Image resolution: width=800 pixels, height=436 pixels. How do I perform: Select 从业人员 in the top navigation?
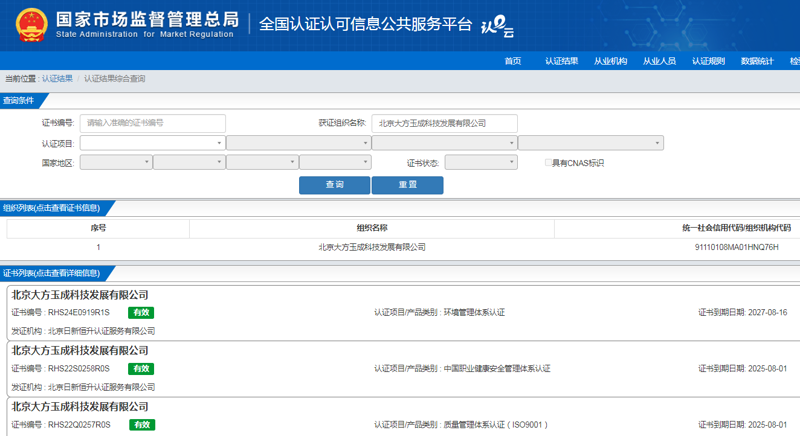point(659,61)
